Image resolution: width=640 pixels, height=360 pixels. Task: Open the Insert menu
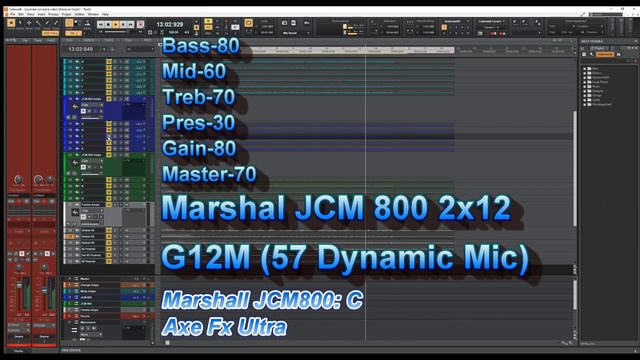[41, 14]
